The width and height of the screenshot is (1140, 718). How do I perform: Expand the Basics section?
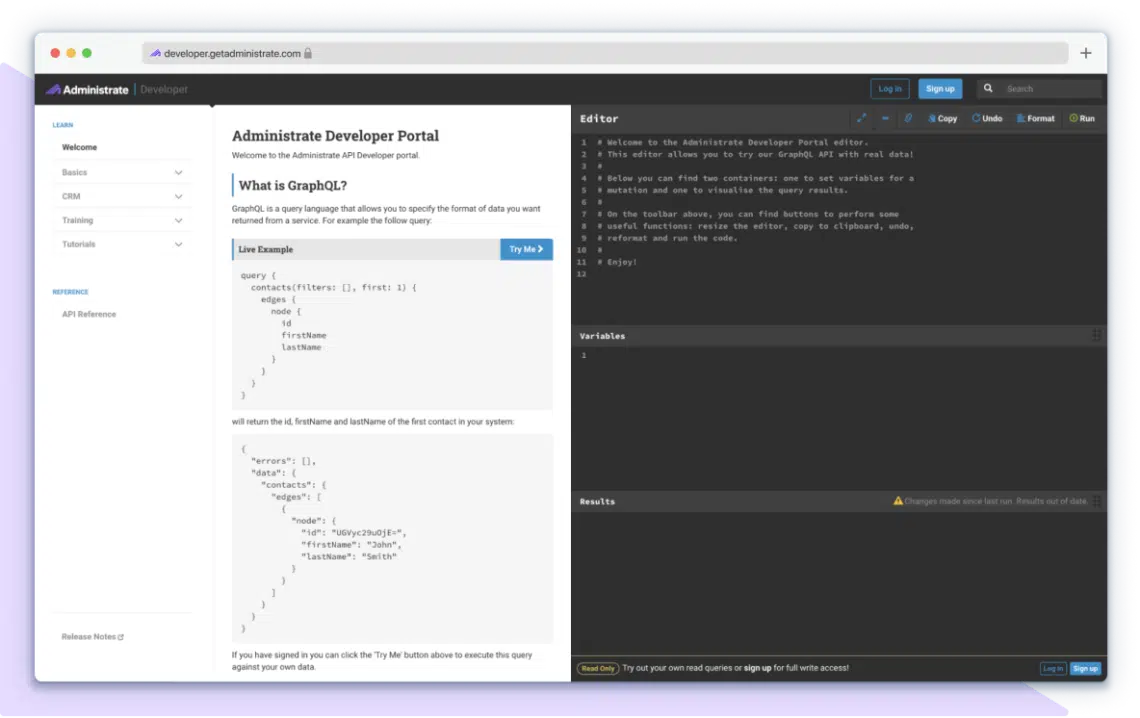click(121, 172)
